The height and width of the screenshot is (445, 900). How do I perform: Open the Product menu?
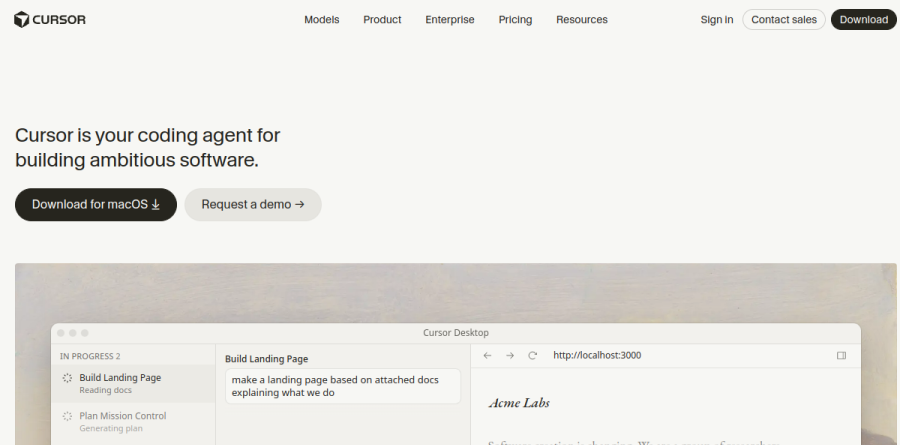pyautogui.click(x=382, y=20)
